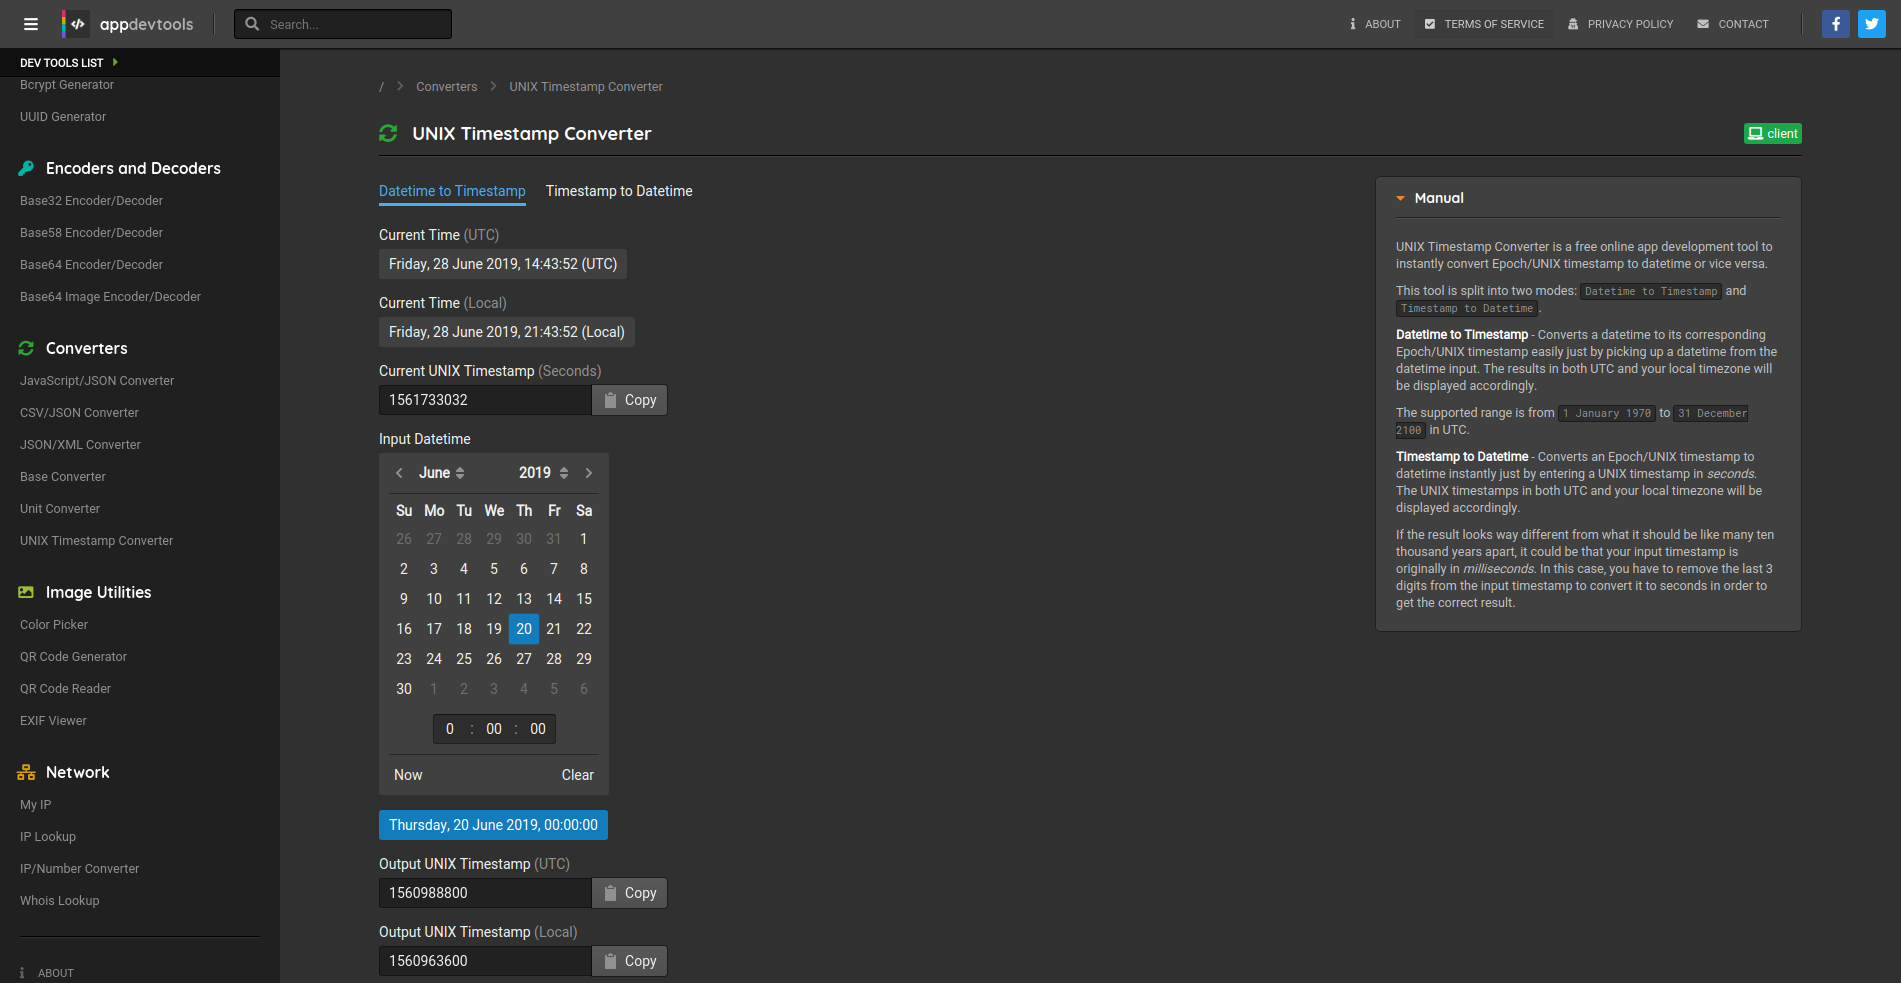Open the June month dropdown
The image size is (1901, 983).
pyautogui.click(x=441, y=473)
